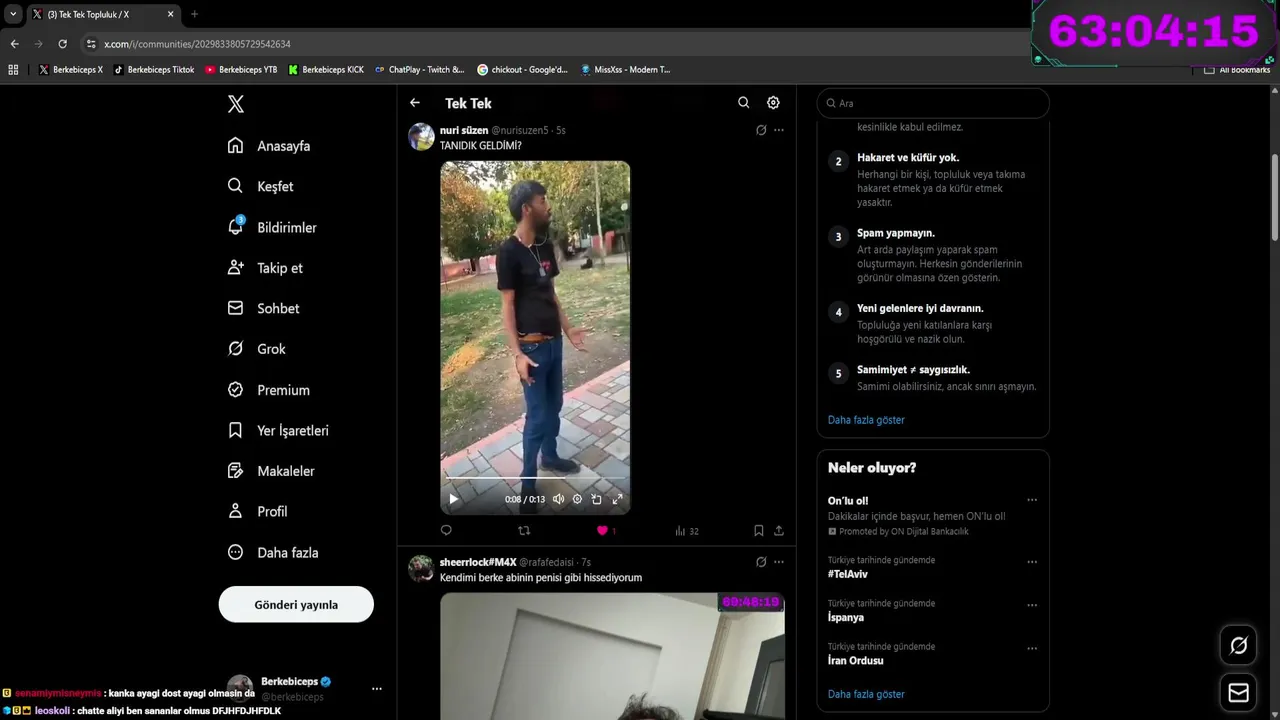Repost the nuri süzen post

coord(524,531)
